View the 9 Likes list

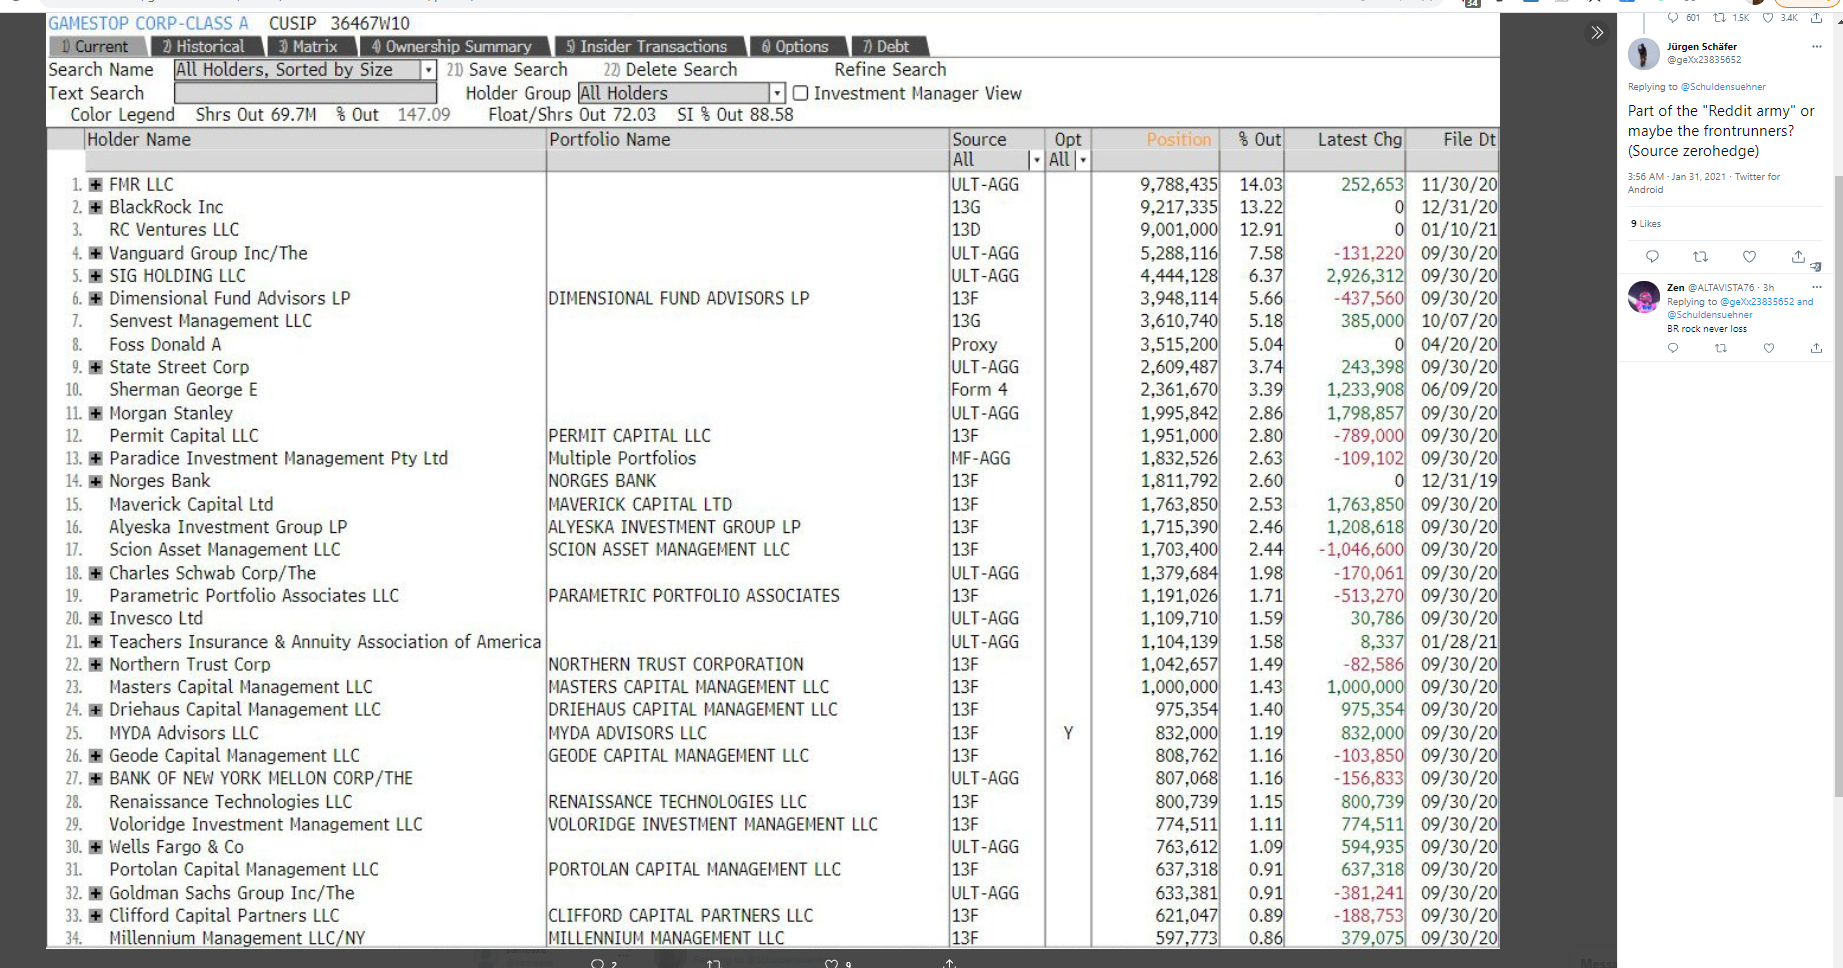[x=1645, y=224]
